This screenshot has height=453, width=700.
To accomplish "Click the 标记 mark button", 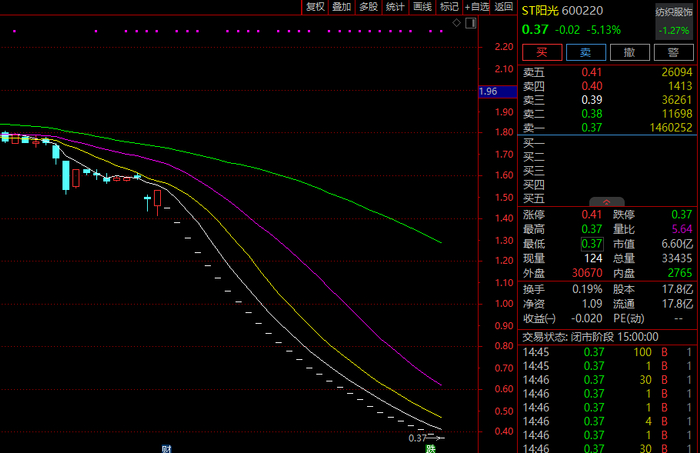I will [449, 7].
